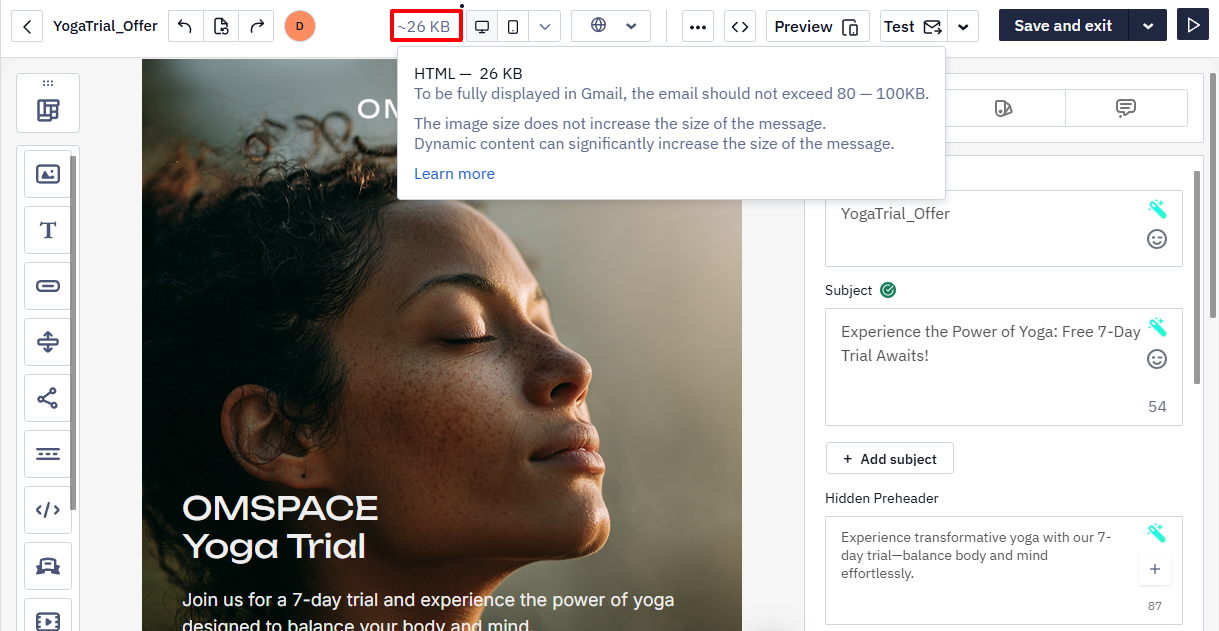Use AI wand in the name field

point(1157,209)
